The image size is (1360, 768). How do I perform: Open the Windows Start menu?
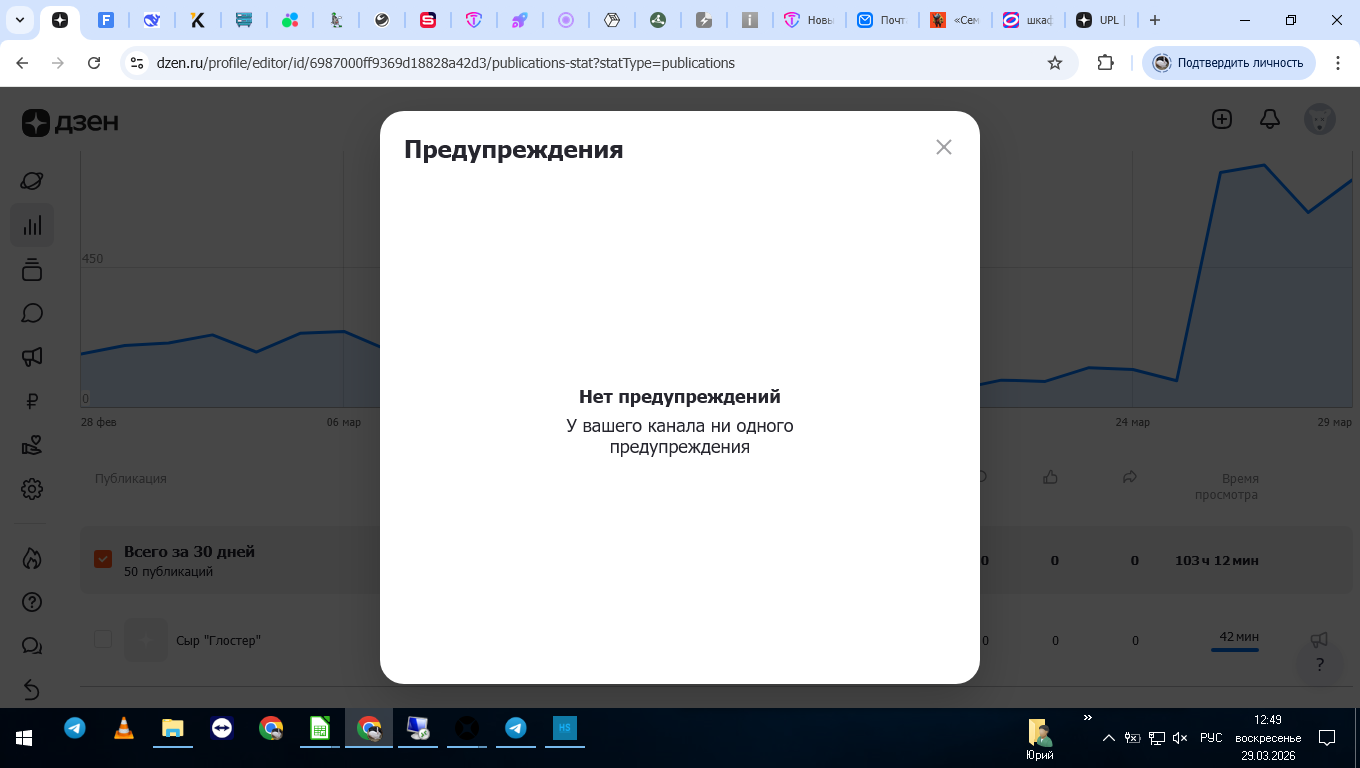tap(24, 738)
